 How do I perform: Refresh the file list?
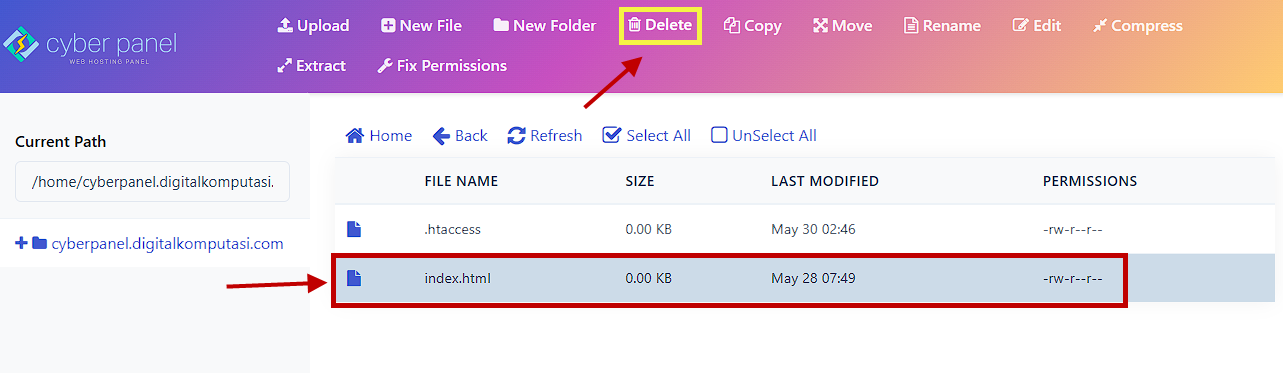(545, 135)
